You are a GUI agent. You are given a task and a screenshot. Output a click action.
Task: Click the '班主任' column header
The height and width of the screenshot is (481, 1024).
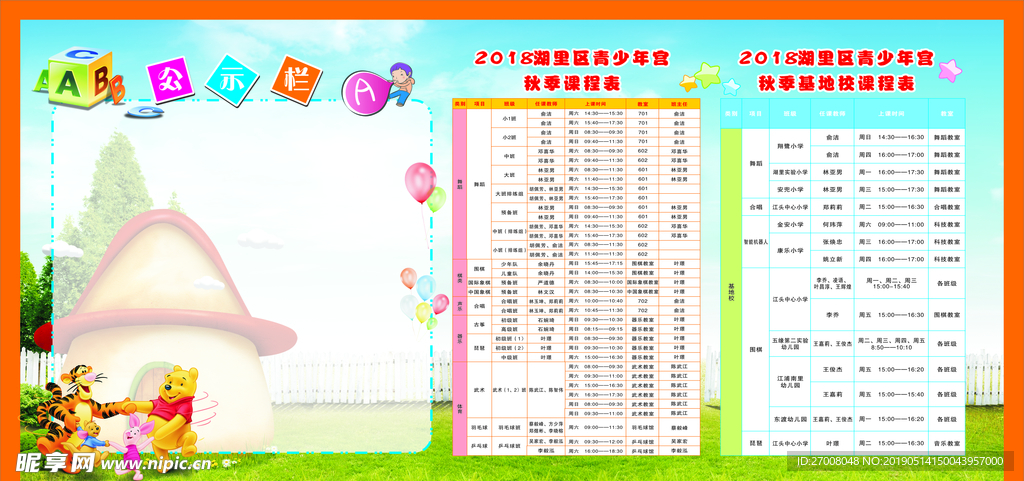click(x=679, y=103)
